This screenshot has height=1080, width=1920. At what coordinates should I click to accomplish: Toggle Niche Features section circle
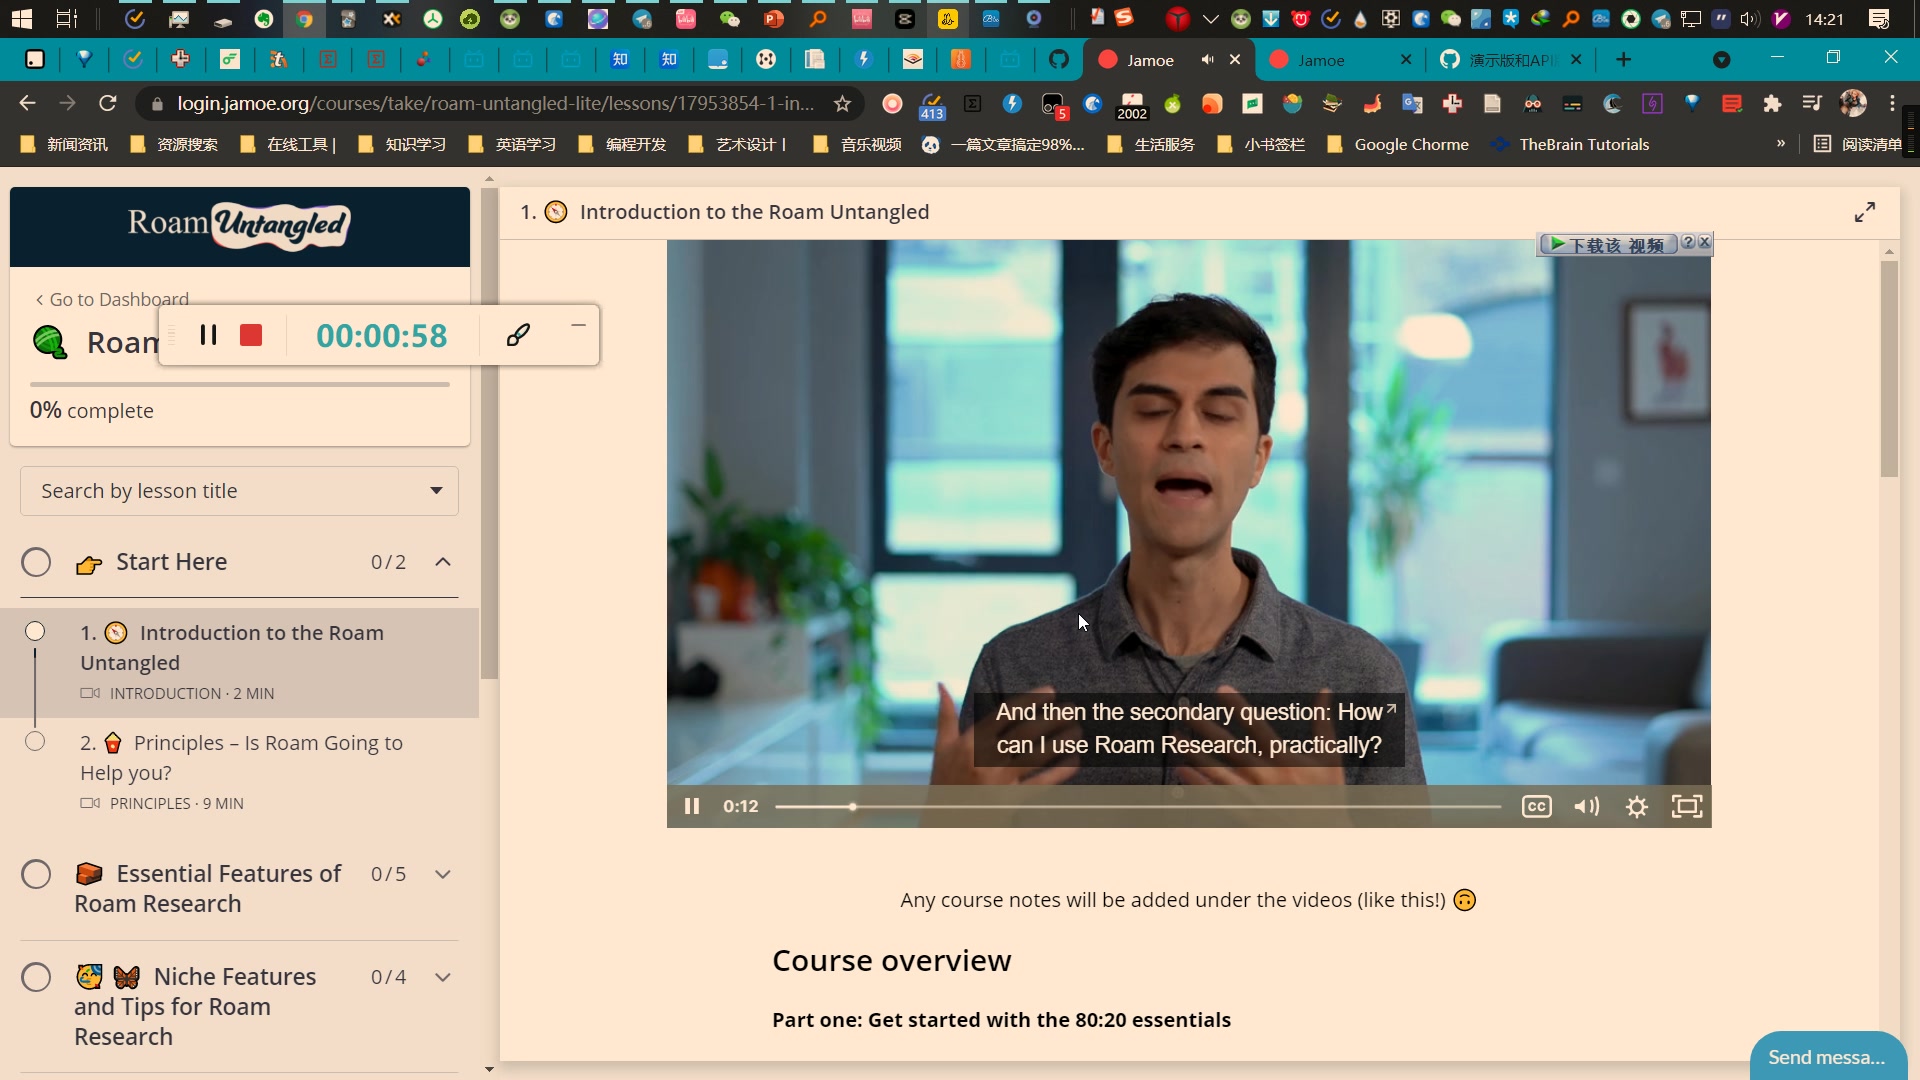[36, 977]
